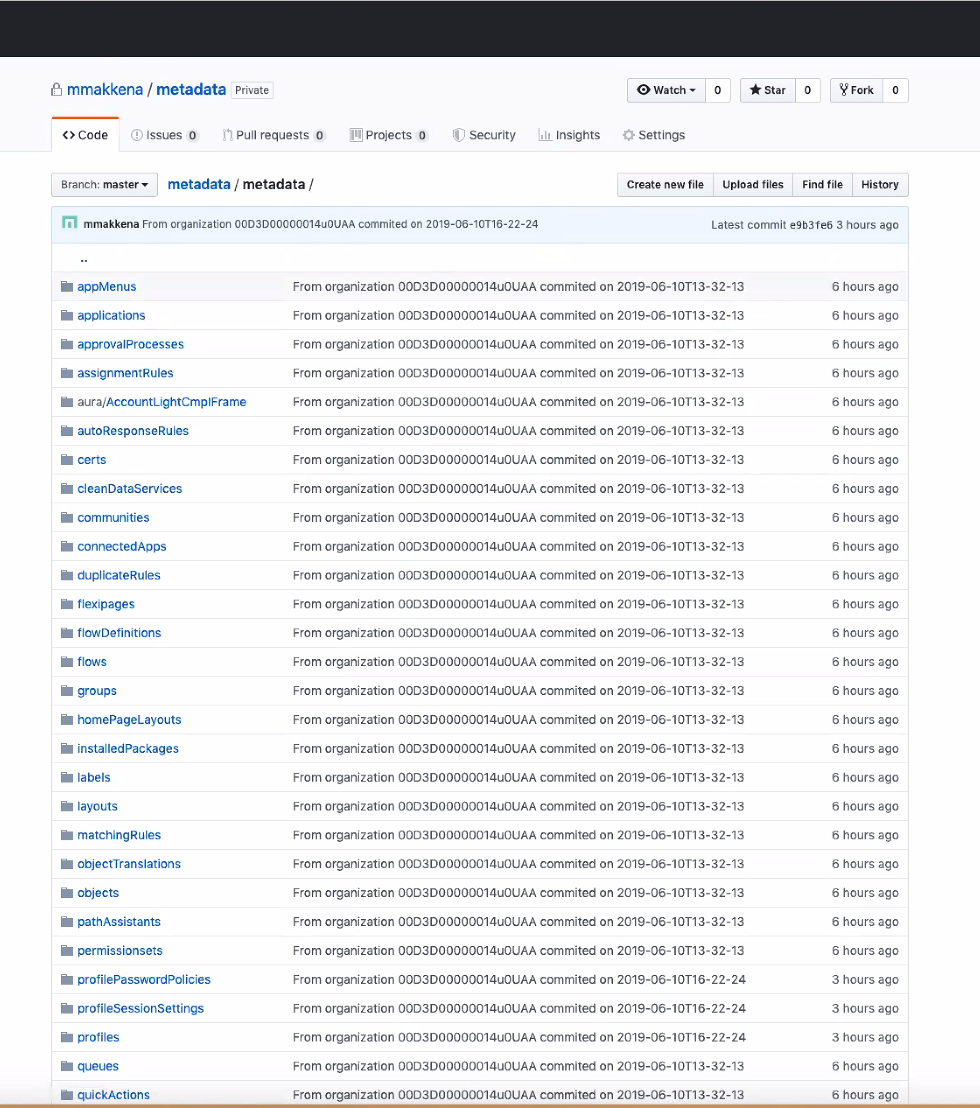
Task: Go to parent directory via '..'
Action: [83, 259]
